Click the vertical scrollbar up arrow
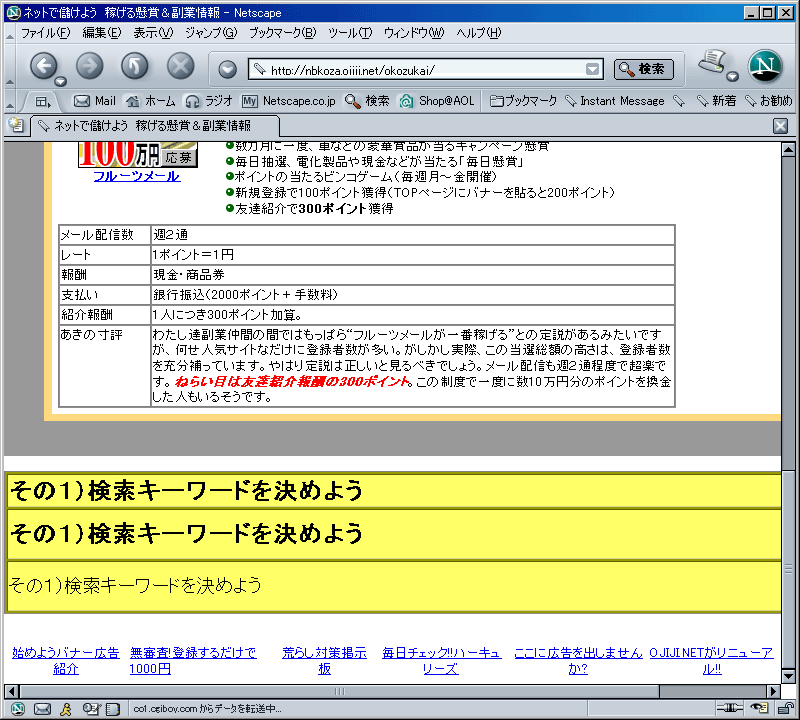The image size is (800, 720). click(788, 150)
